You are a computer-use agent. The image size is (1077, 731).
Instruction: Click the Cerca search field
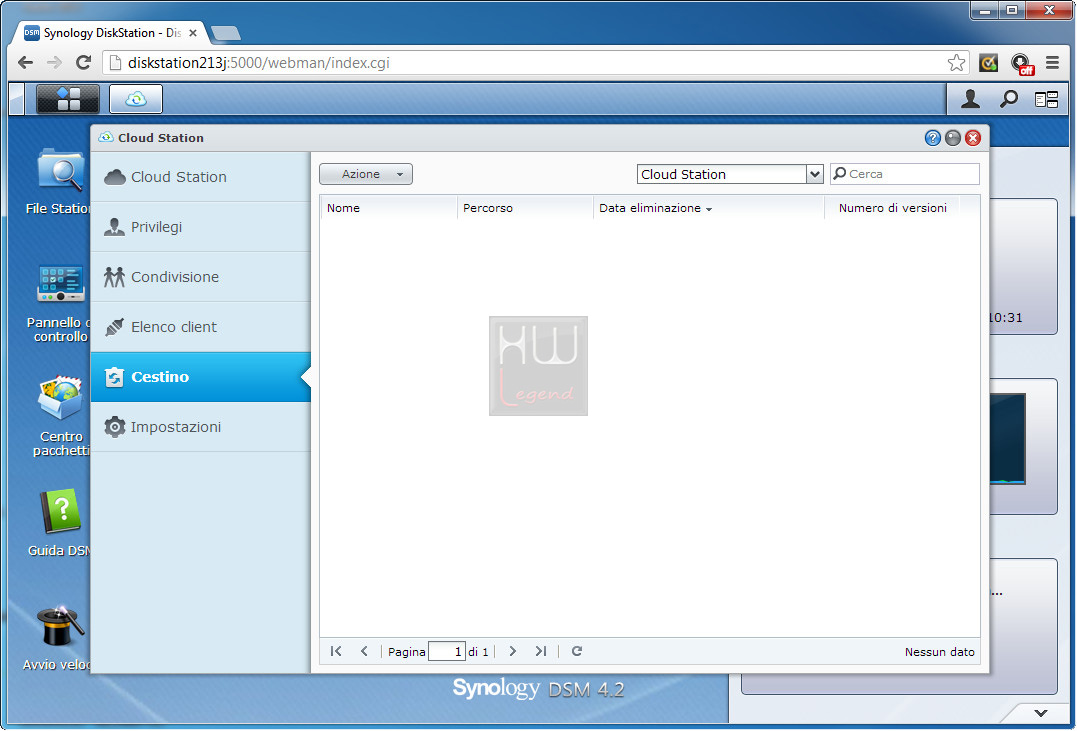(905, 175)
